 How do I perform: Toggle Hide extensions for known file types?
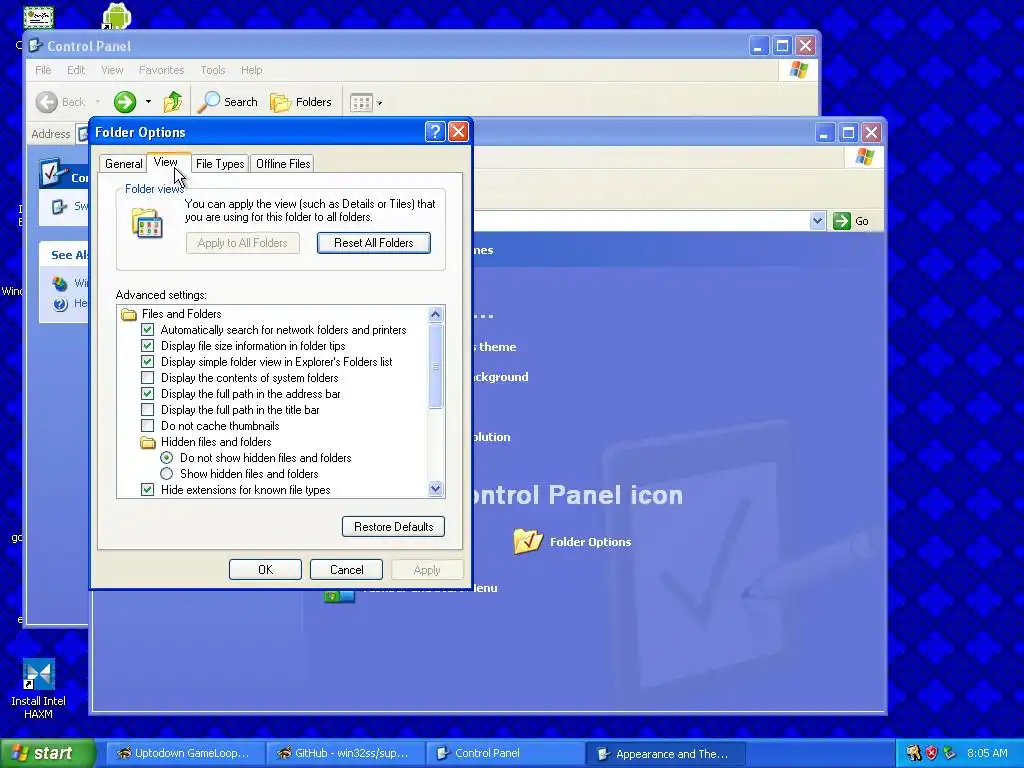pyautogui.click(x=148, y=490)
